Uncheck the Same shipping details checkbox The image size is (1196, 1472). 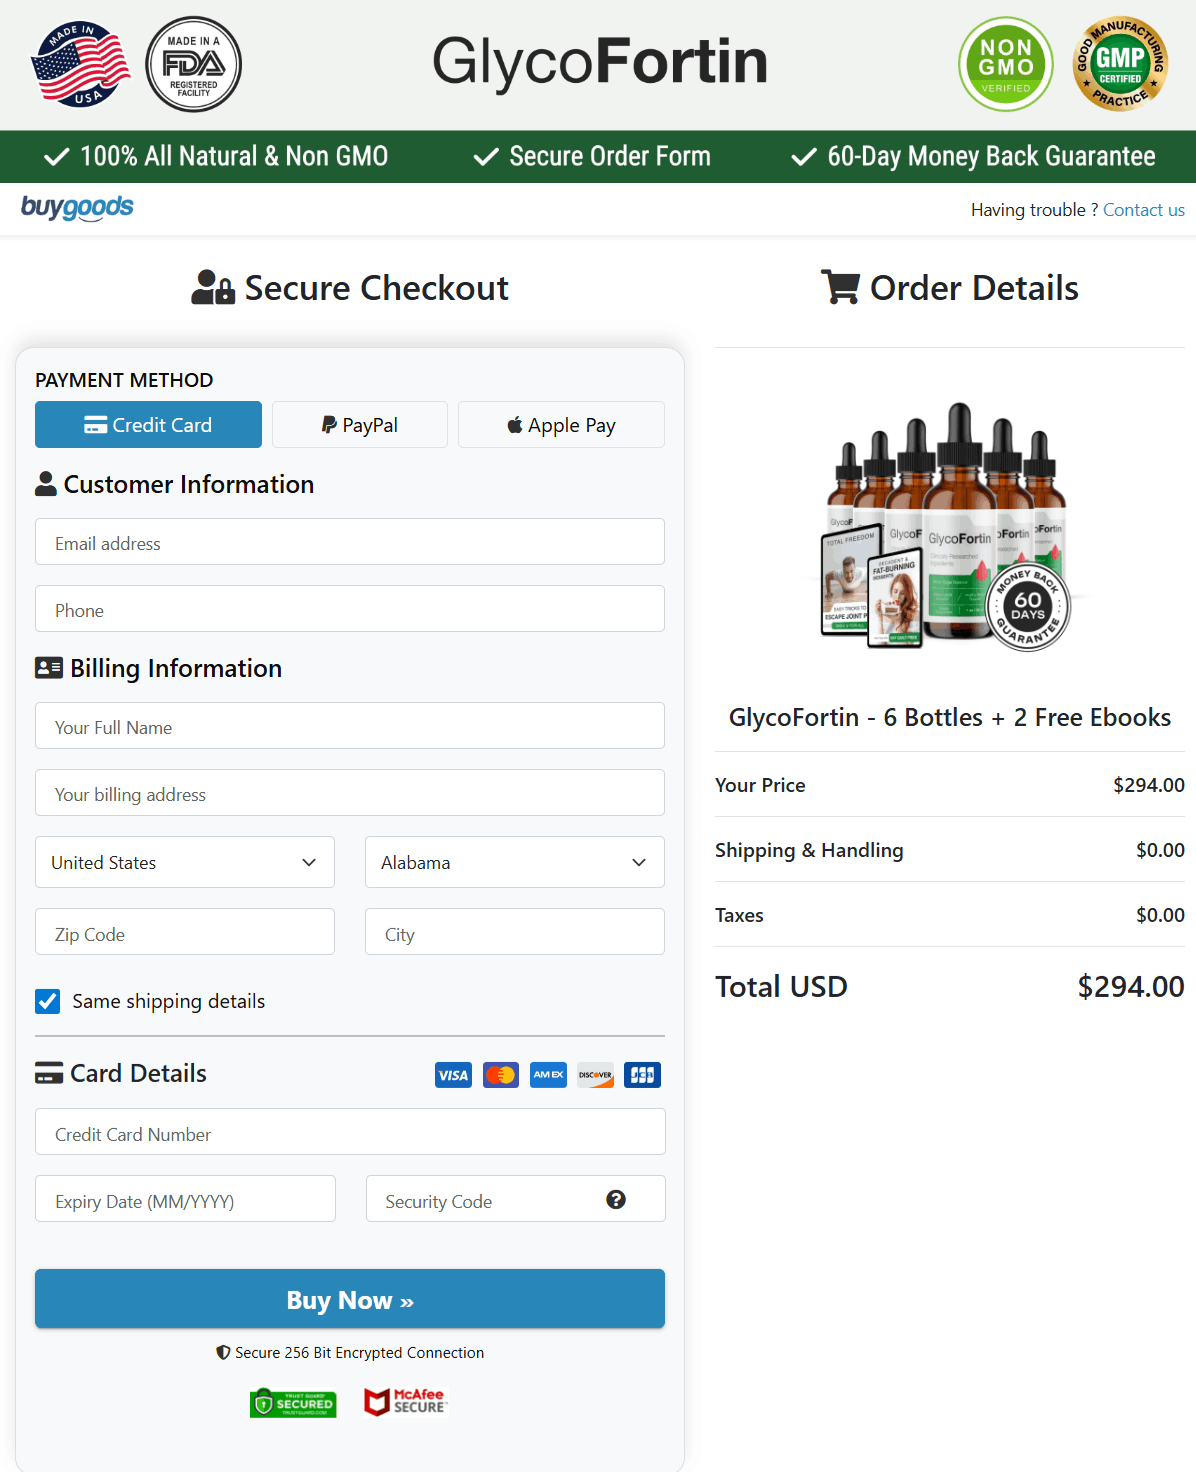[x=47, y=1001]
